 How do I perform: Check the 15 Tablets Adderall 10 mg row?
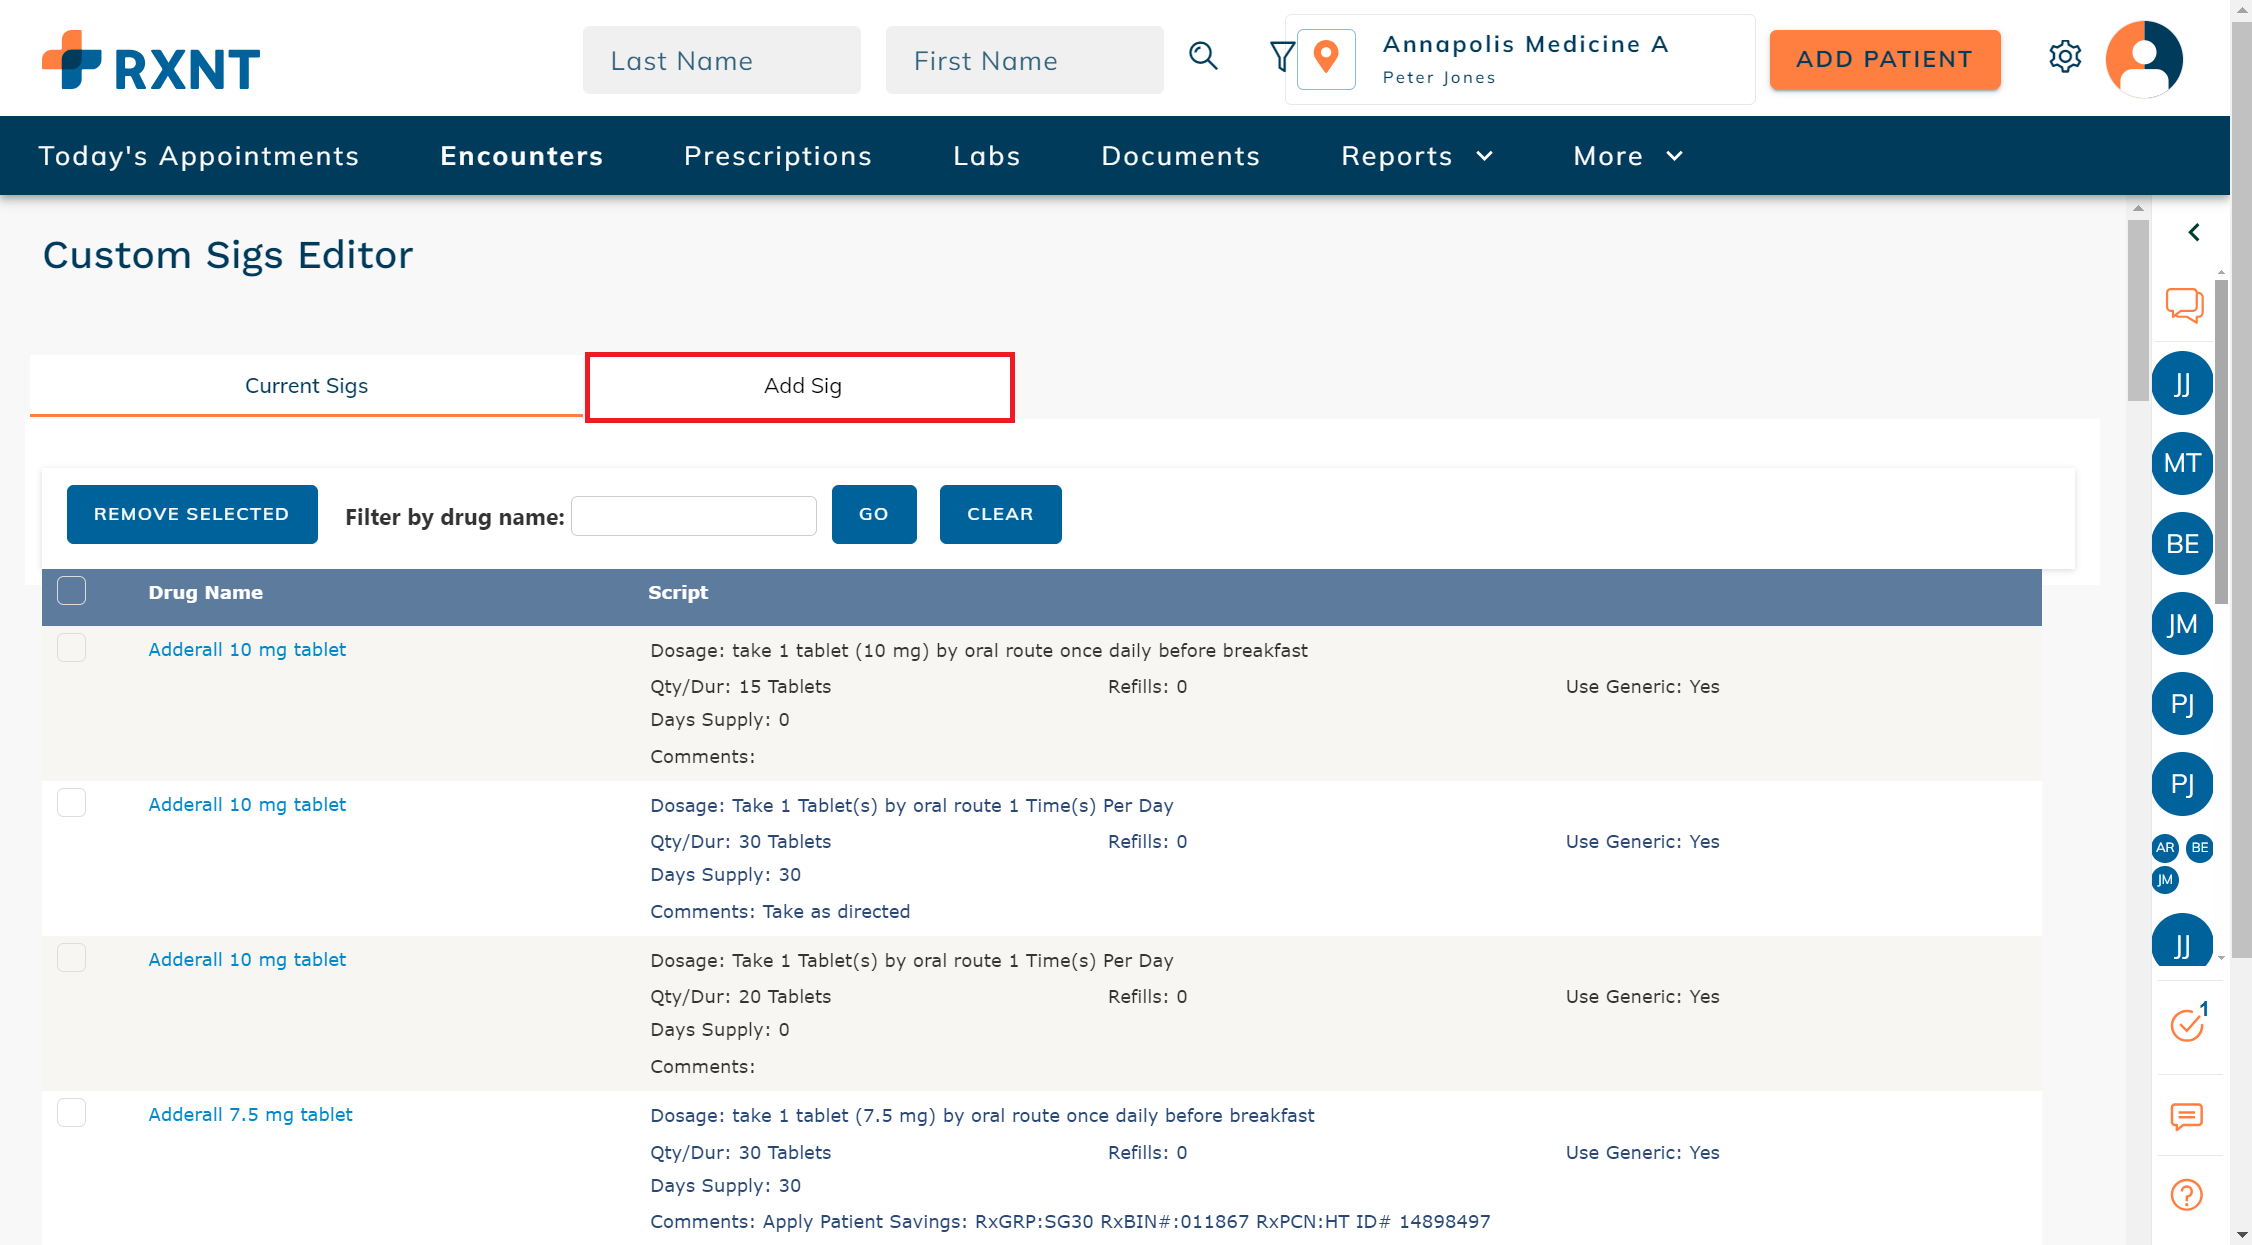pyautogui.click(x=72, y=648)
